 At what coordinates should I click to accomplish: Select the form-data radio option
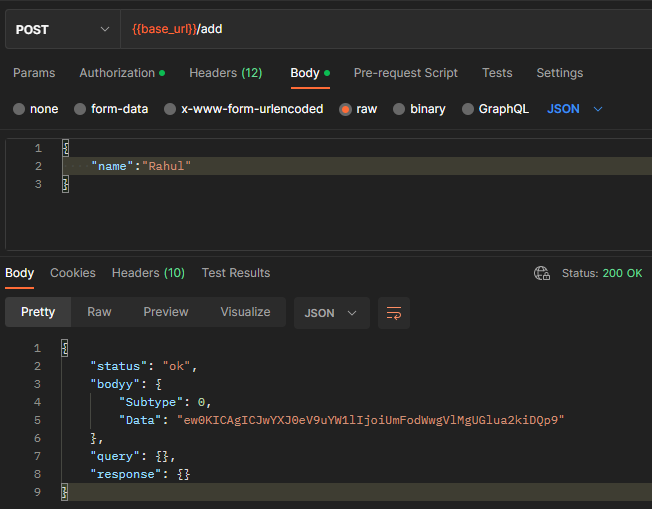point(80,109)
